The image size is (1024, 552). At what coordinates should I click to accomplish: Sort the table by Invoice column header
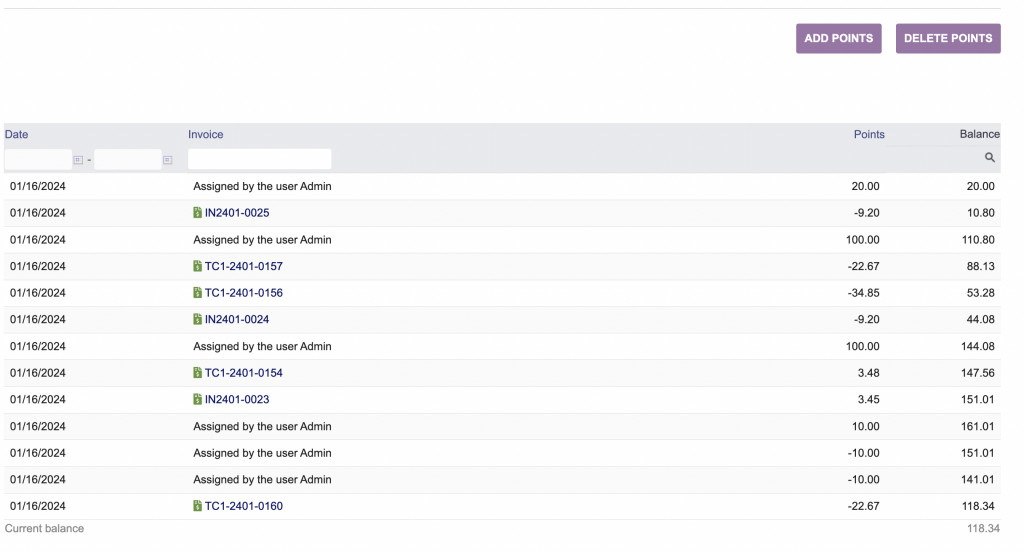[206, 134]
